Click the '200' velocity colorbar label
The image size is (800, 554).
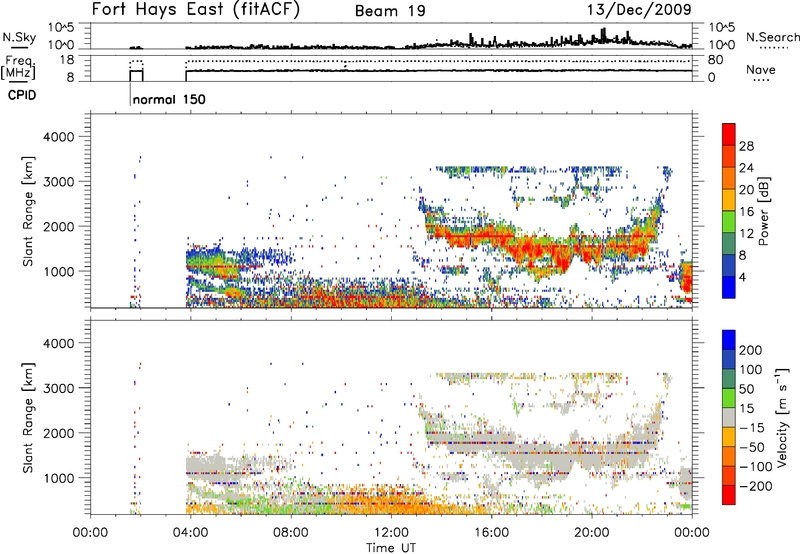point(751,350)
